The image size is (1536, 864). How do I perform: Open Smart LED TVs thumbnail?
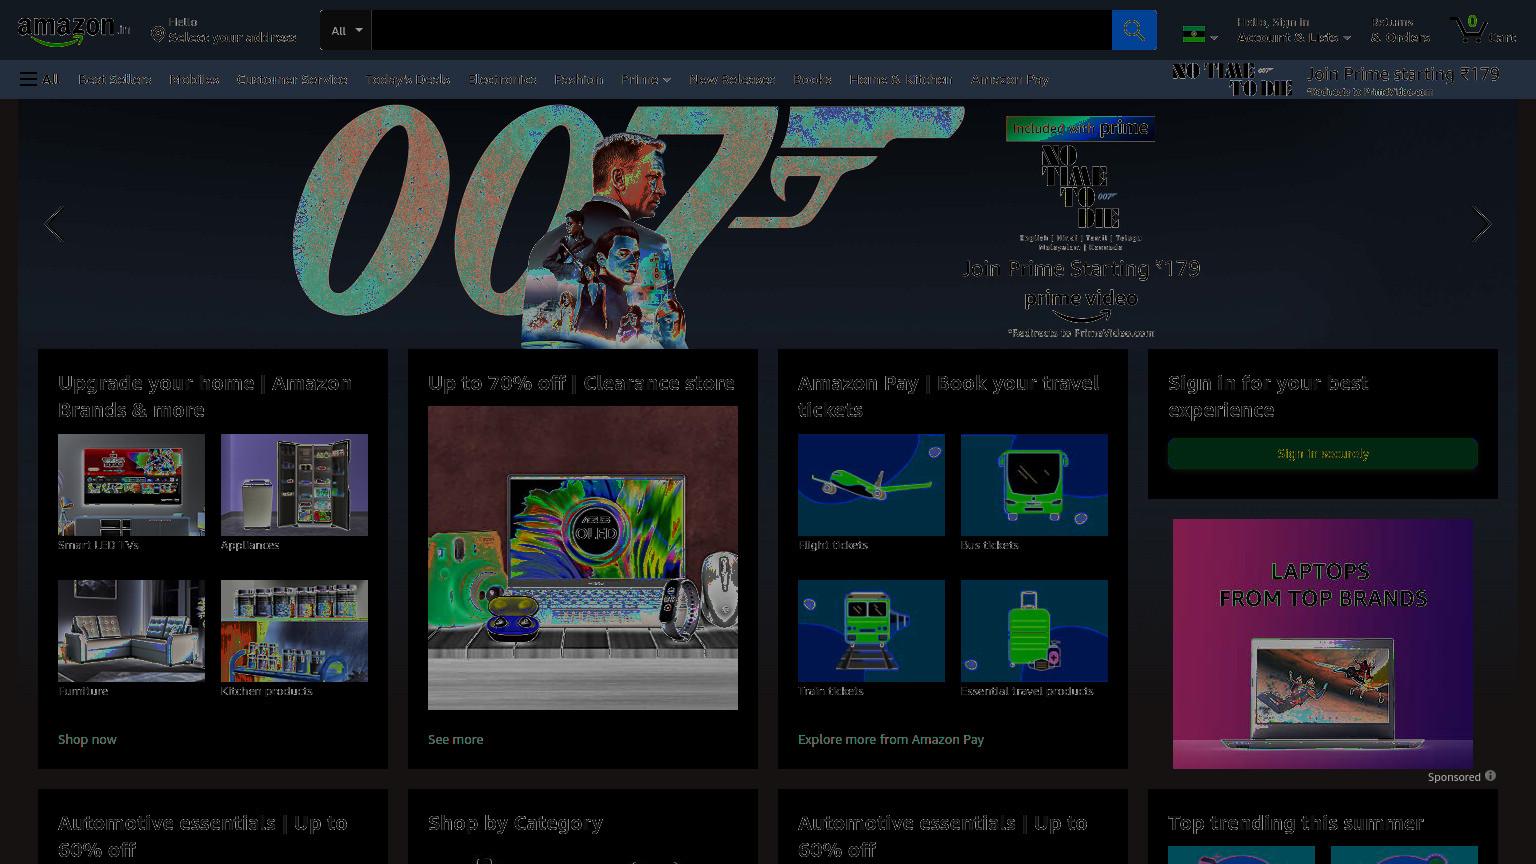[131, 485]
